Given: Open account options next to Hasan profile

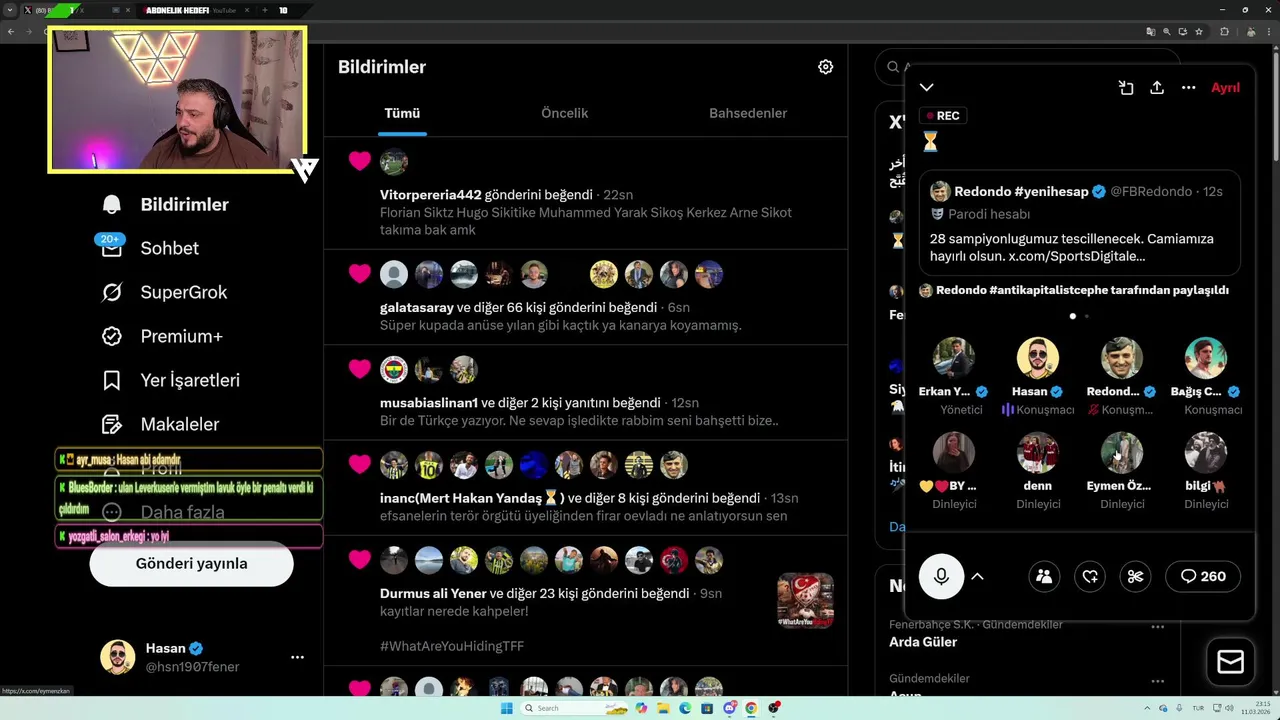Looking at the screenshot, I should click(x=297, y=657).
